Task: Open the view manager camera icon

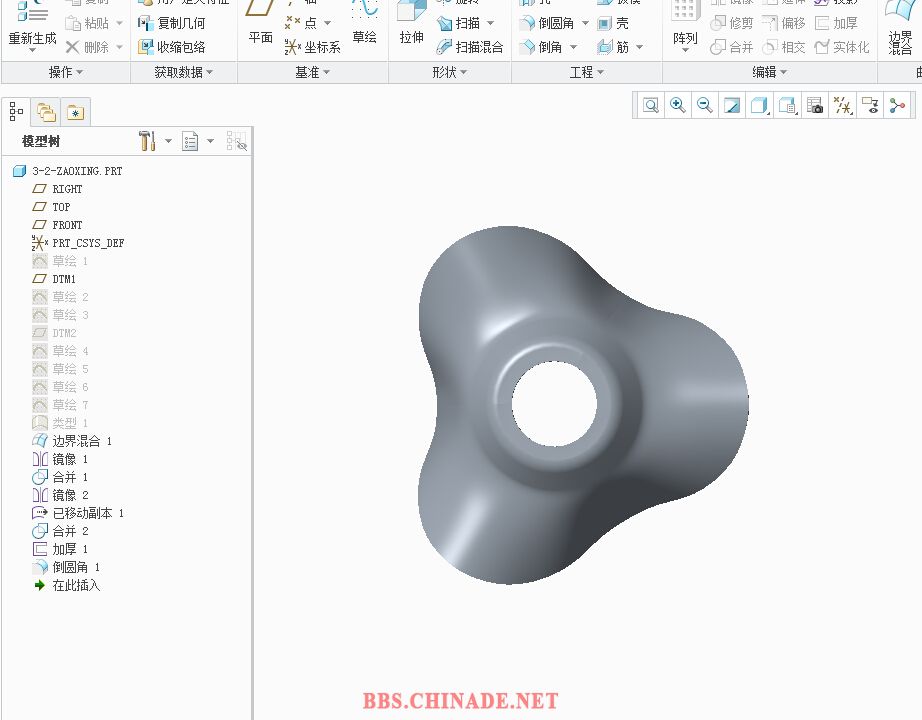Action: pos(814,105)
